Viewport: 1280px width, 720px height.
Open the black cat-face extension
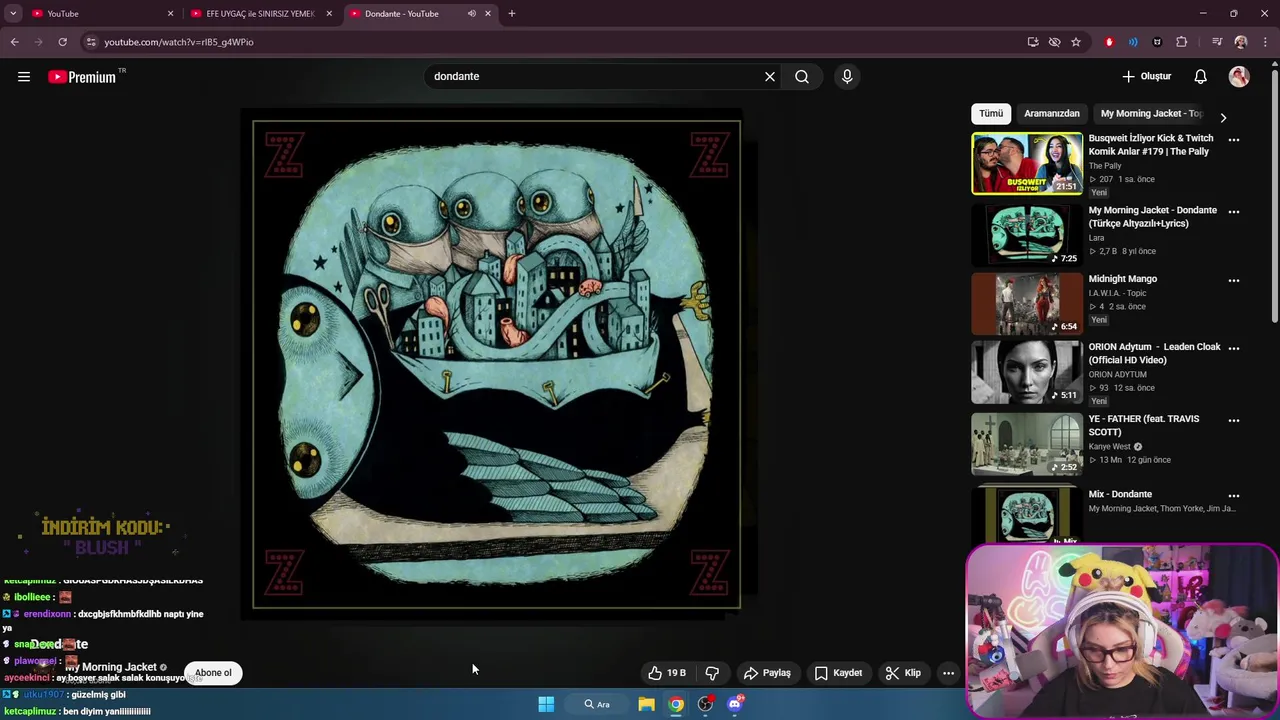tap(1157, 42)
